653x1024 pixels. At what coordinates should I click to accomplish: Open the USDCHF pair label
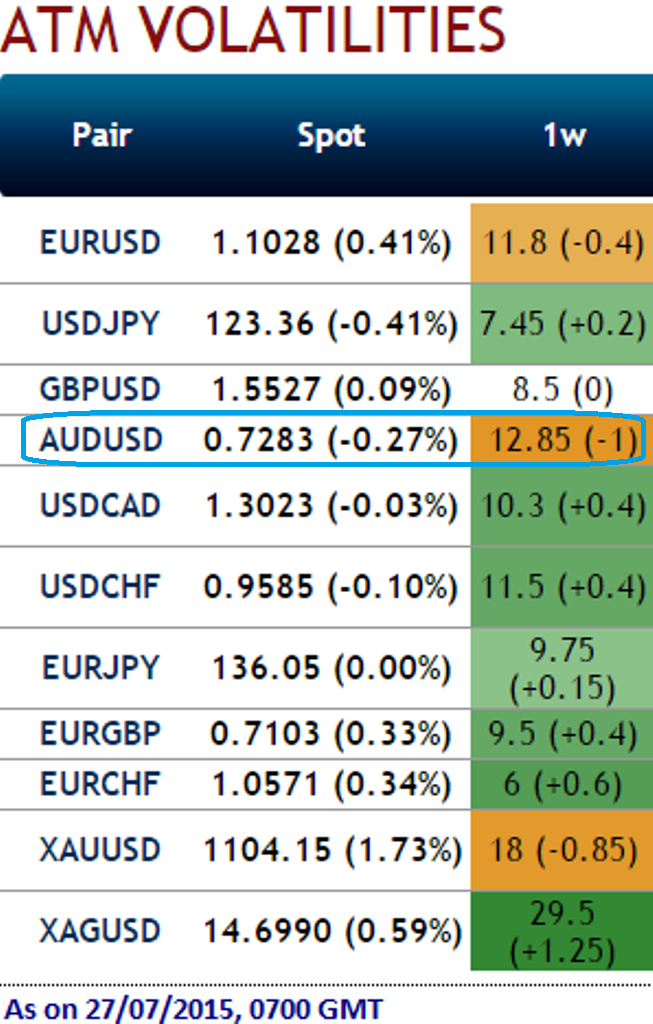click(100, 587)
